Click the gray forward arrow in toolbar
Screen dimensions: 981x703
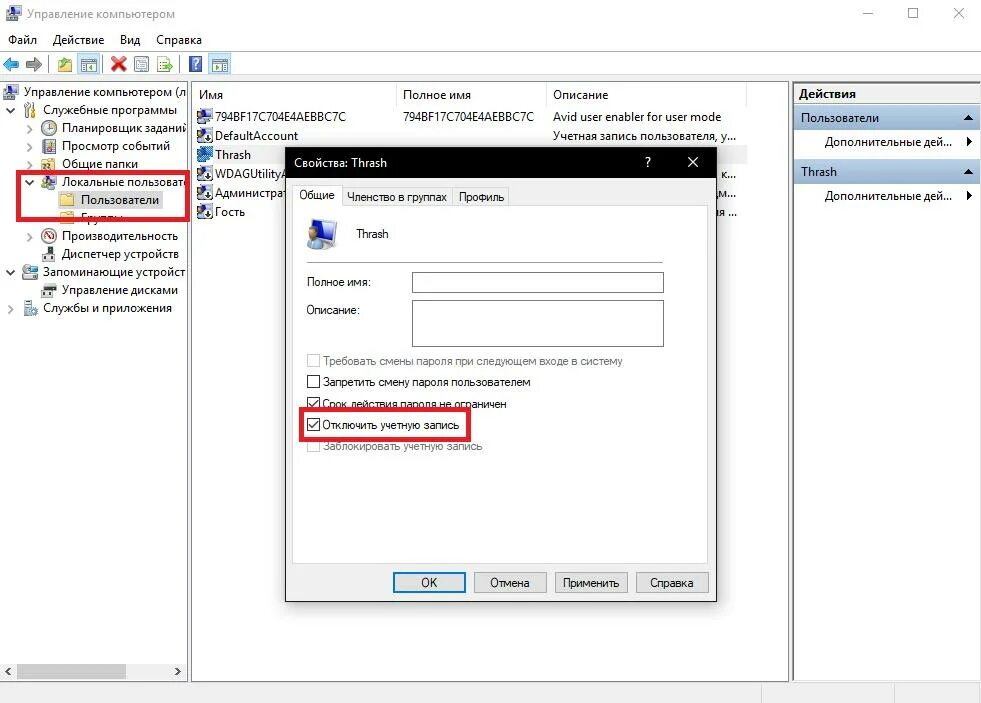pyautogui.click(x=34, y=64)
